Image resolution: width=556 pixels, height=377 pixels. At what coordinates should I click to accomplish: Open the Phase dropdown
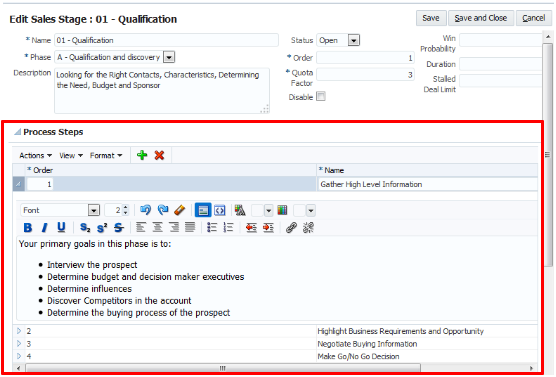(169, 57)
